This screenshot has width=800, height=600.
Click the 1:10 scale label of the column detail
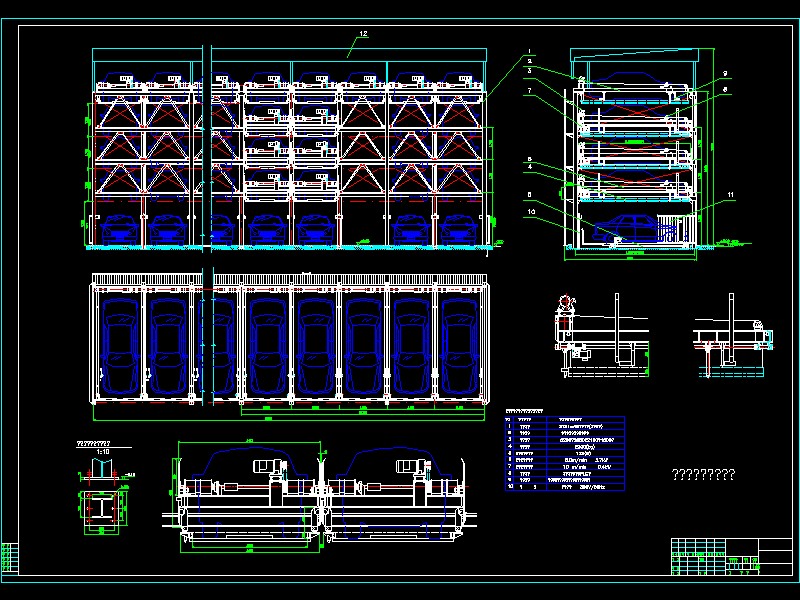103,452
